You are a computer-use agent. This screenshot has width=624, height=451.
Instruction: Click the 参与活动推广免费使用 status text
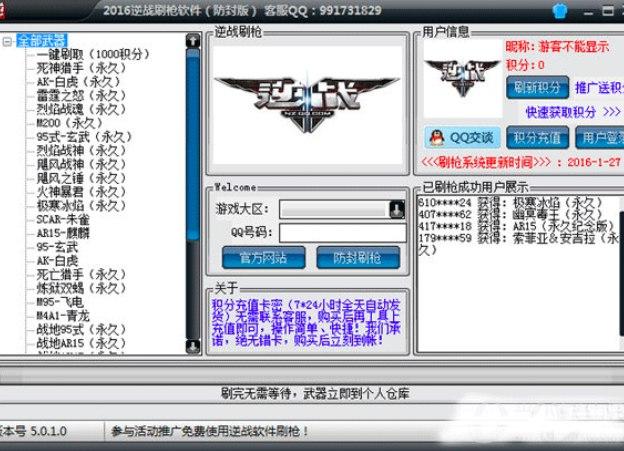coord(210,431)
